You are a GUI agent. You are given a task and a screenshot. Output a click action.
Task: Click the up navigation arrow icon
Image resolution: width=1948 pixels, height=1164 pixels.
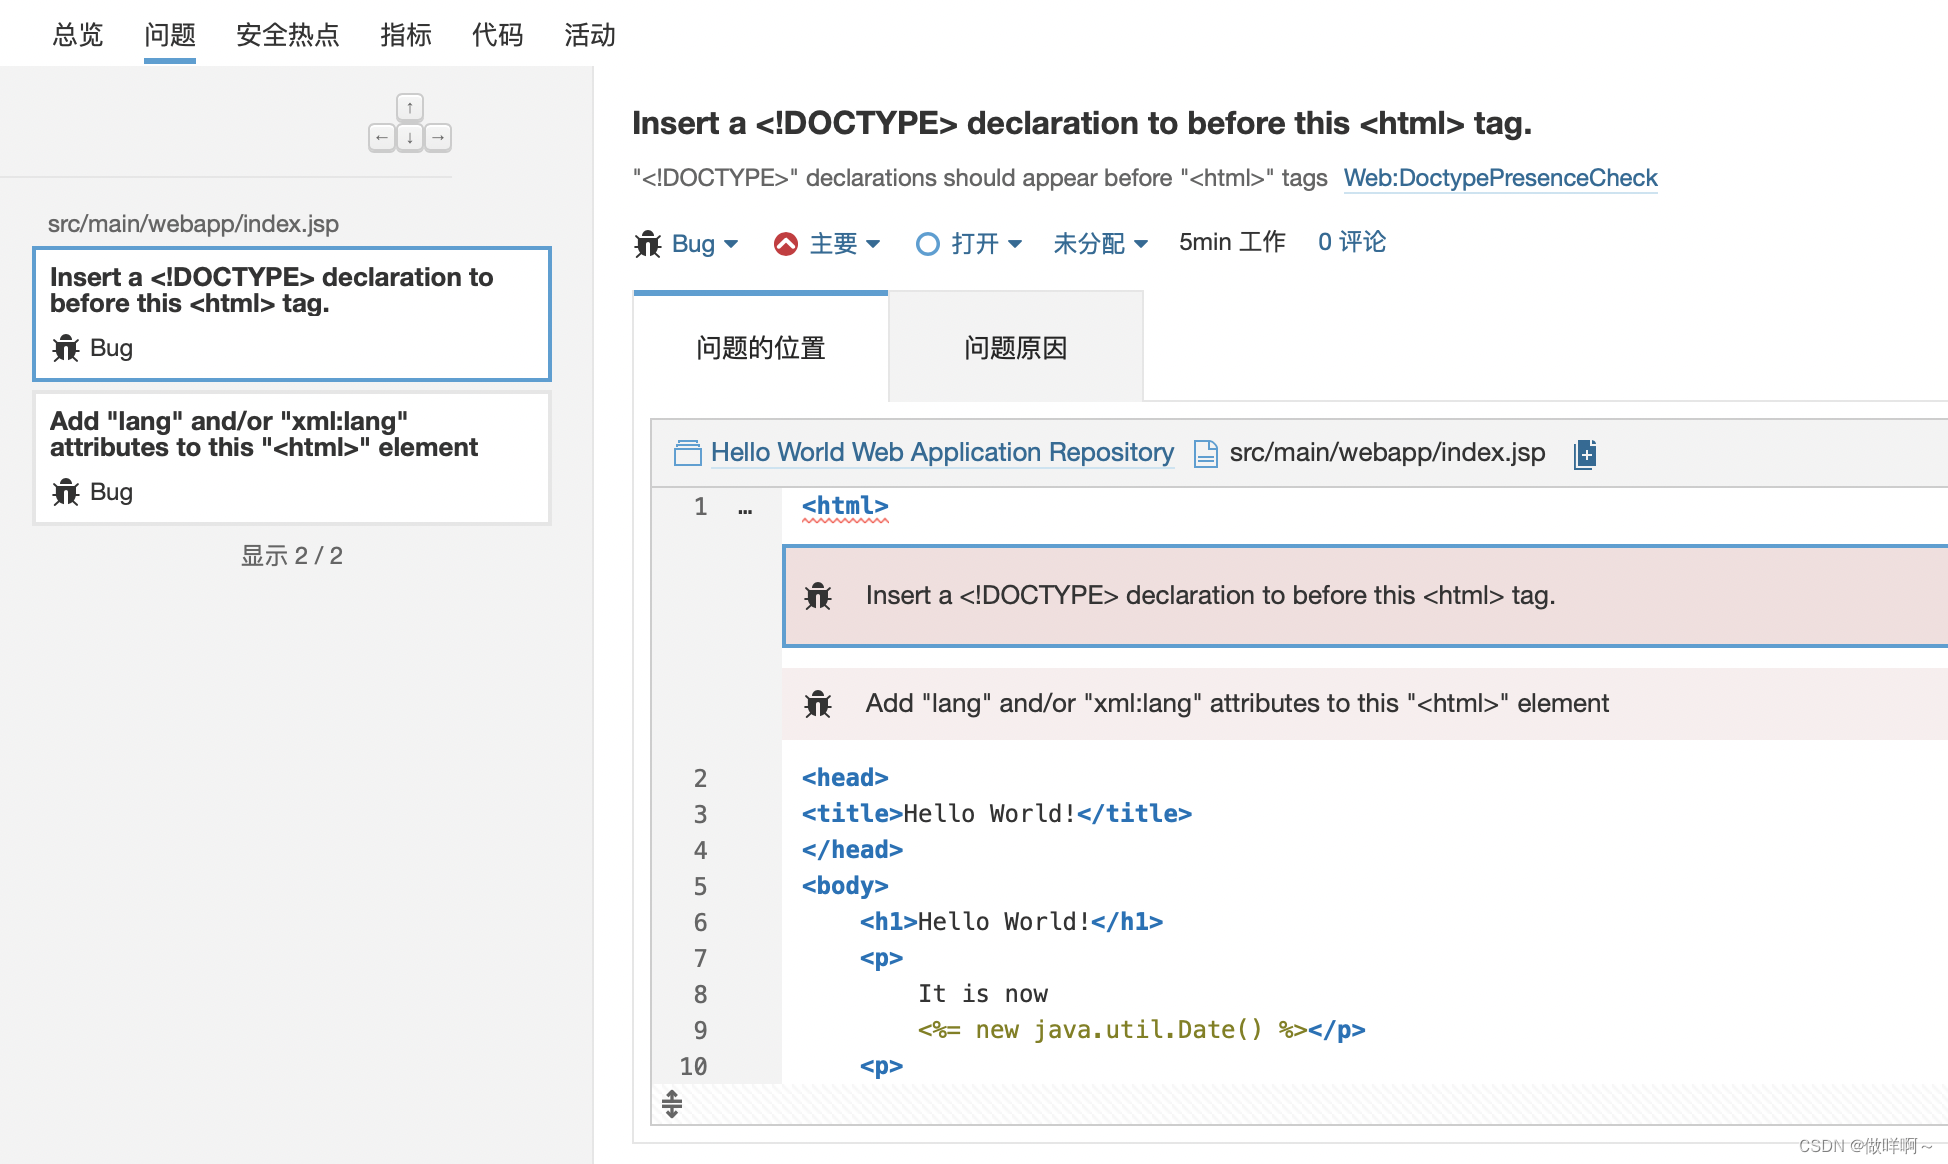pos(410,107)
